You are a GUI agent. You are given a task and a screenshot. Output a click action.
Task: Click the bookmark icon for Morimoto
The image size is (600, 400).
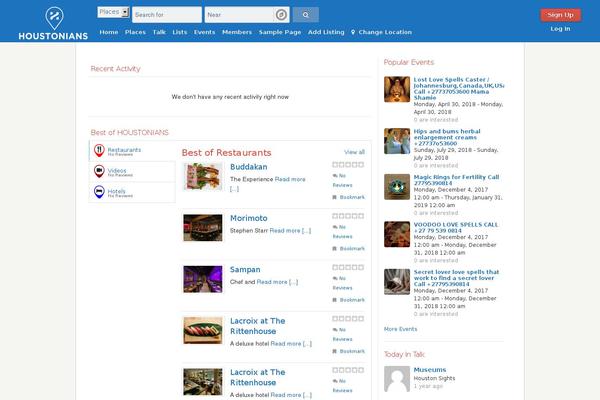(x=334, y=249)
